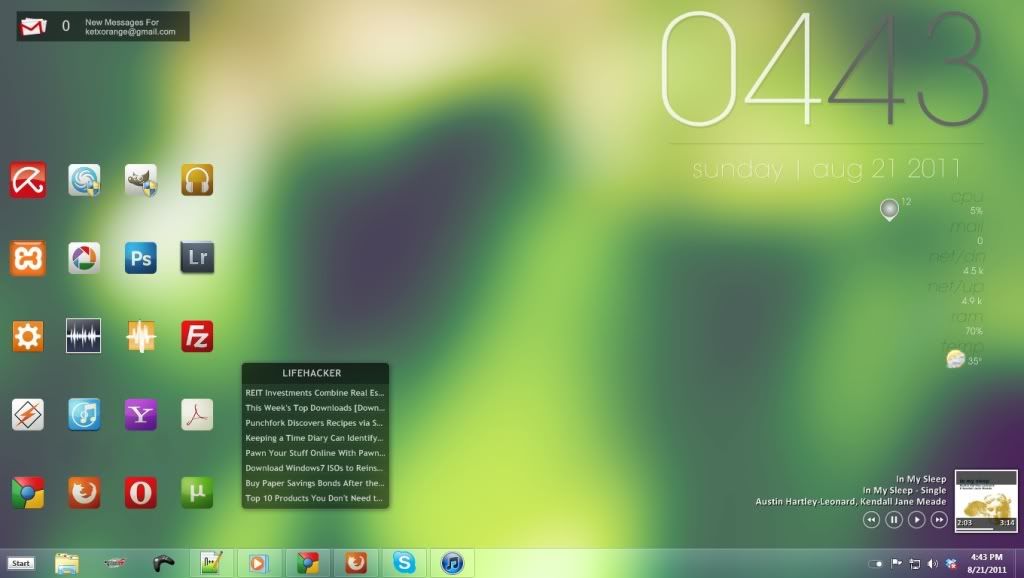Image resolution: width=1024 pixels, height=578 pixels.
Task: Launch iTunes from the taskbar
Action: (453, 562)
